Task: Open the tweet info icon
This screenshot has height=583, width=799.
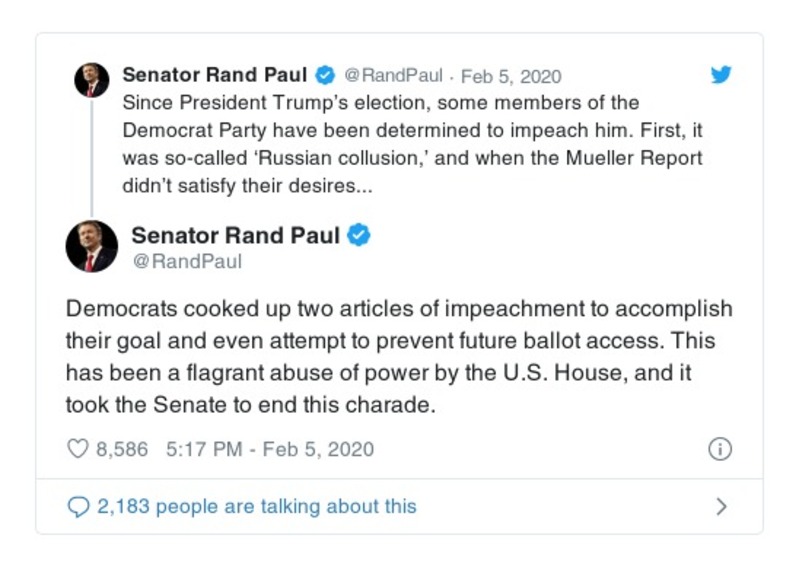Action: tap(719, 449)
